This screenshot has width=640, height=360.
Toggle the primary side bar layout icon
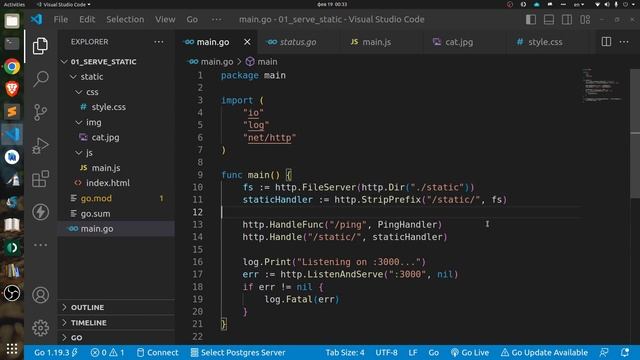(x=531, y=19)
